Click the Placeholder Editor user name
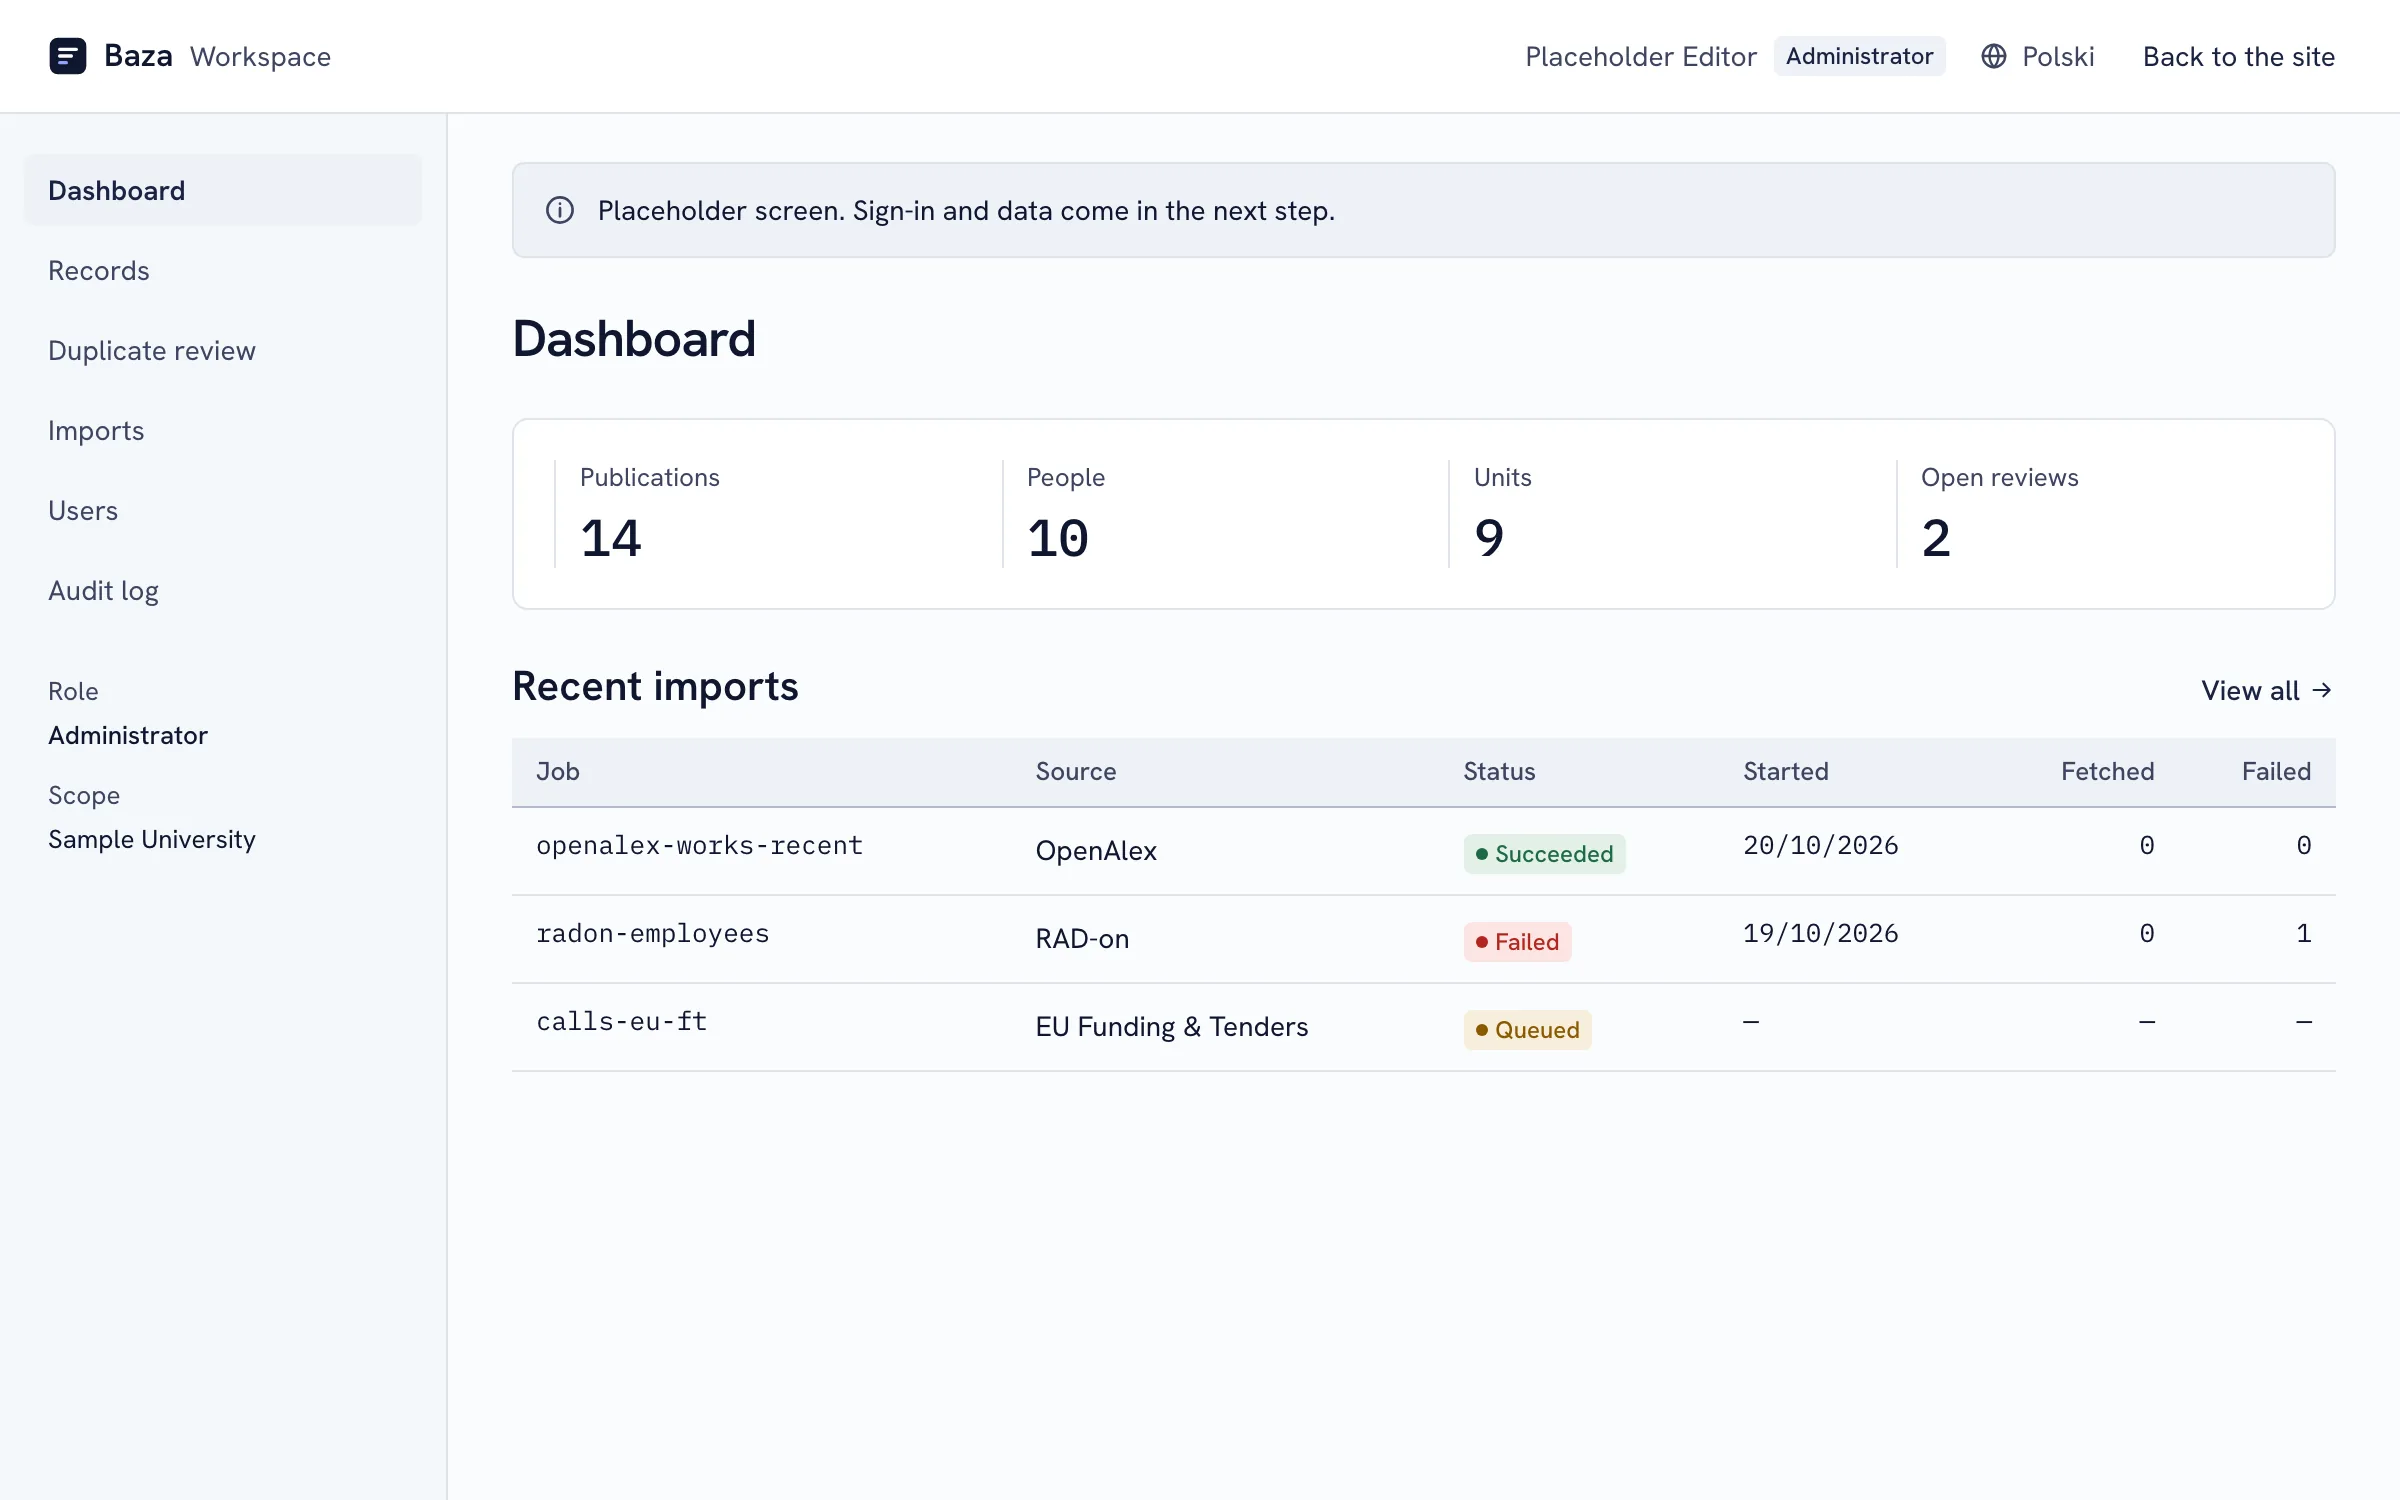2400x1500 pixels. pyautogui.click(x=1640, y=56)
